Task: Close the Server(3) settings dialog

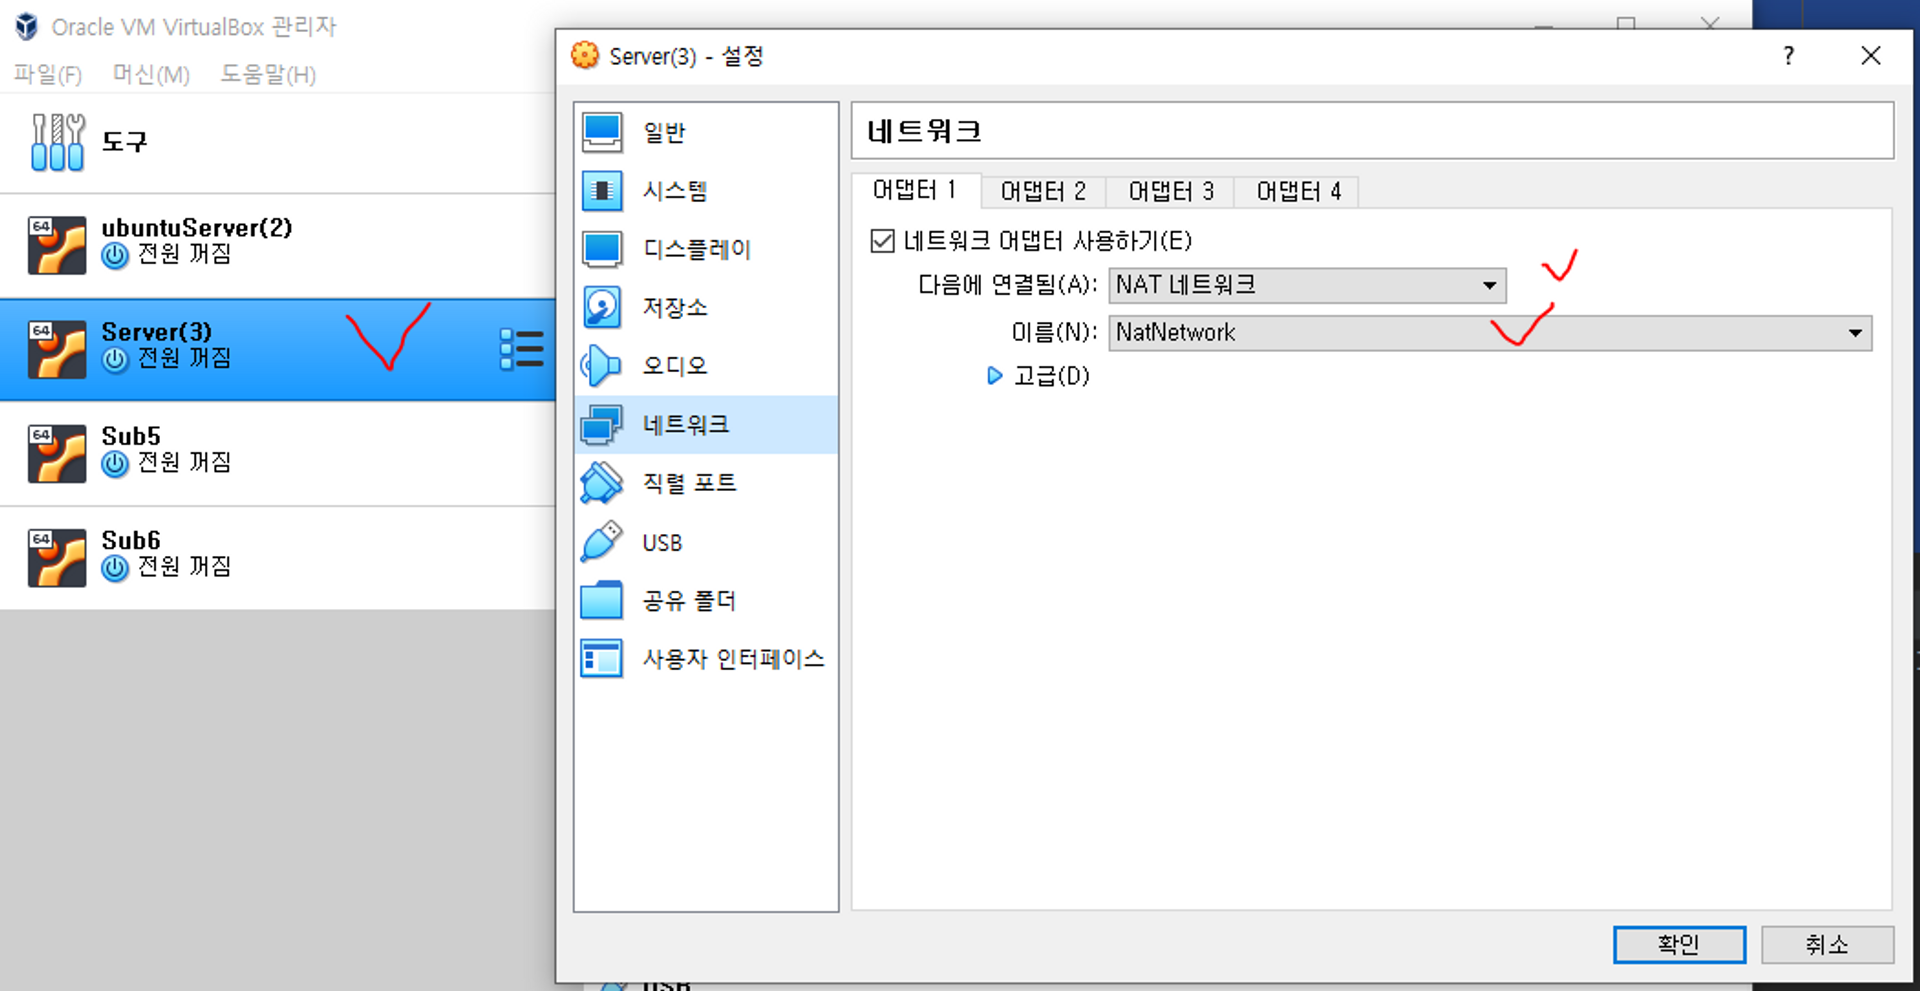Action: (x=1871, y=56)
